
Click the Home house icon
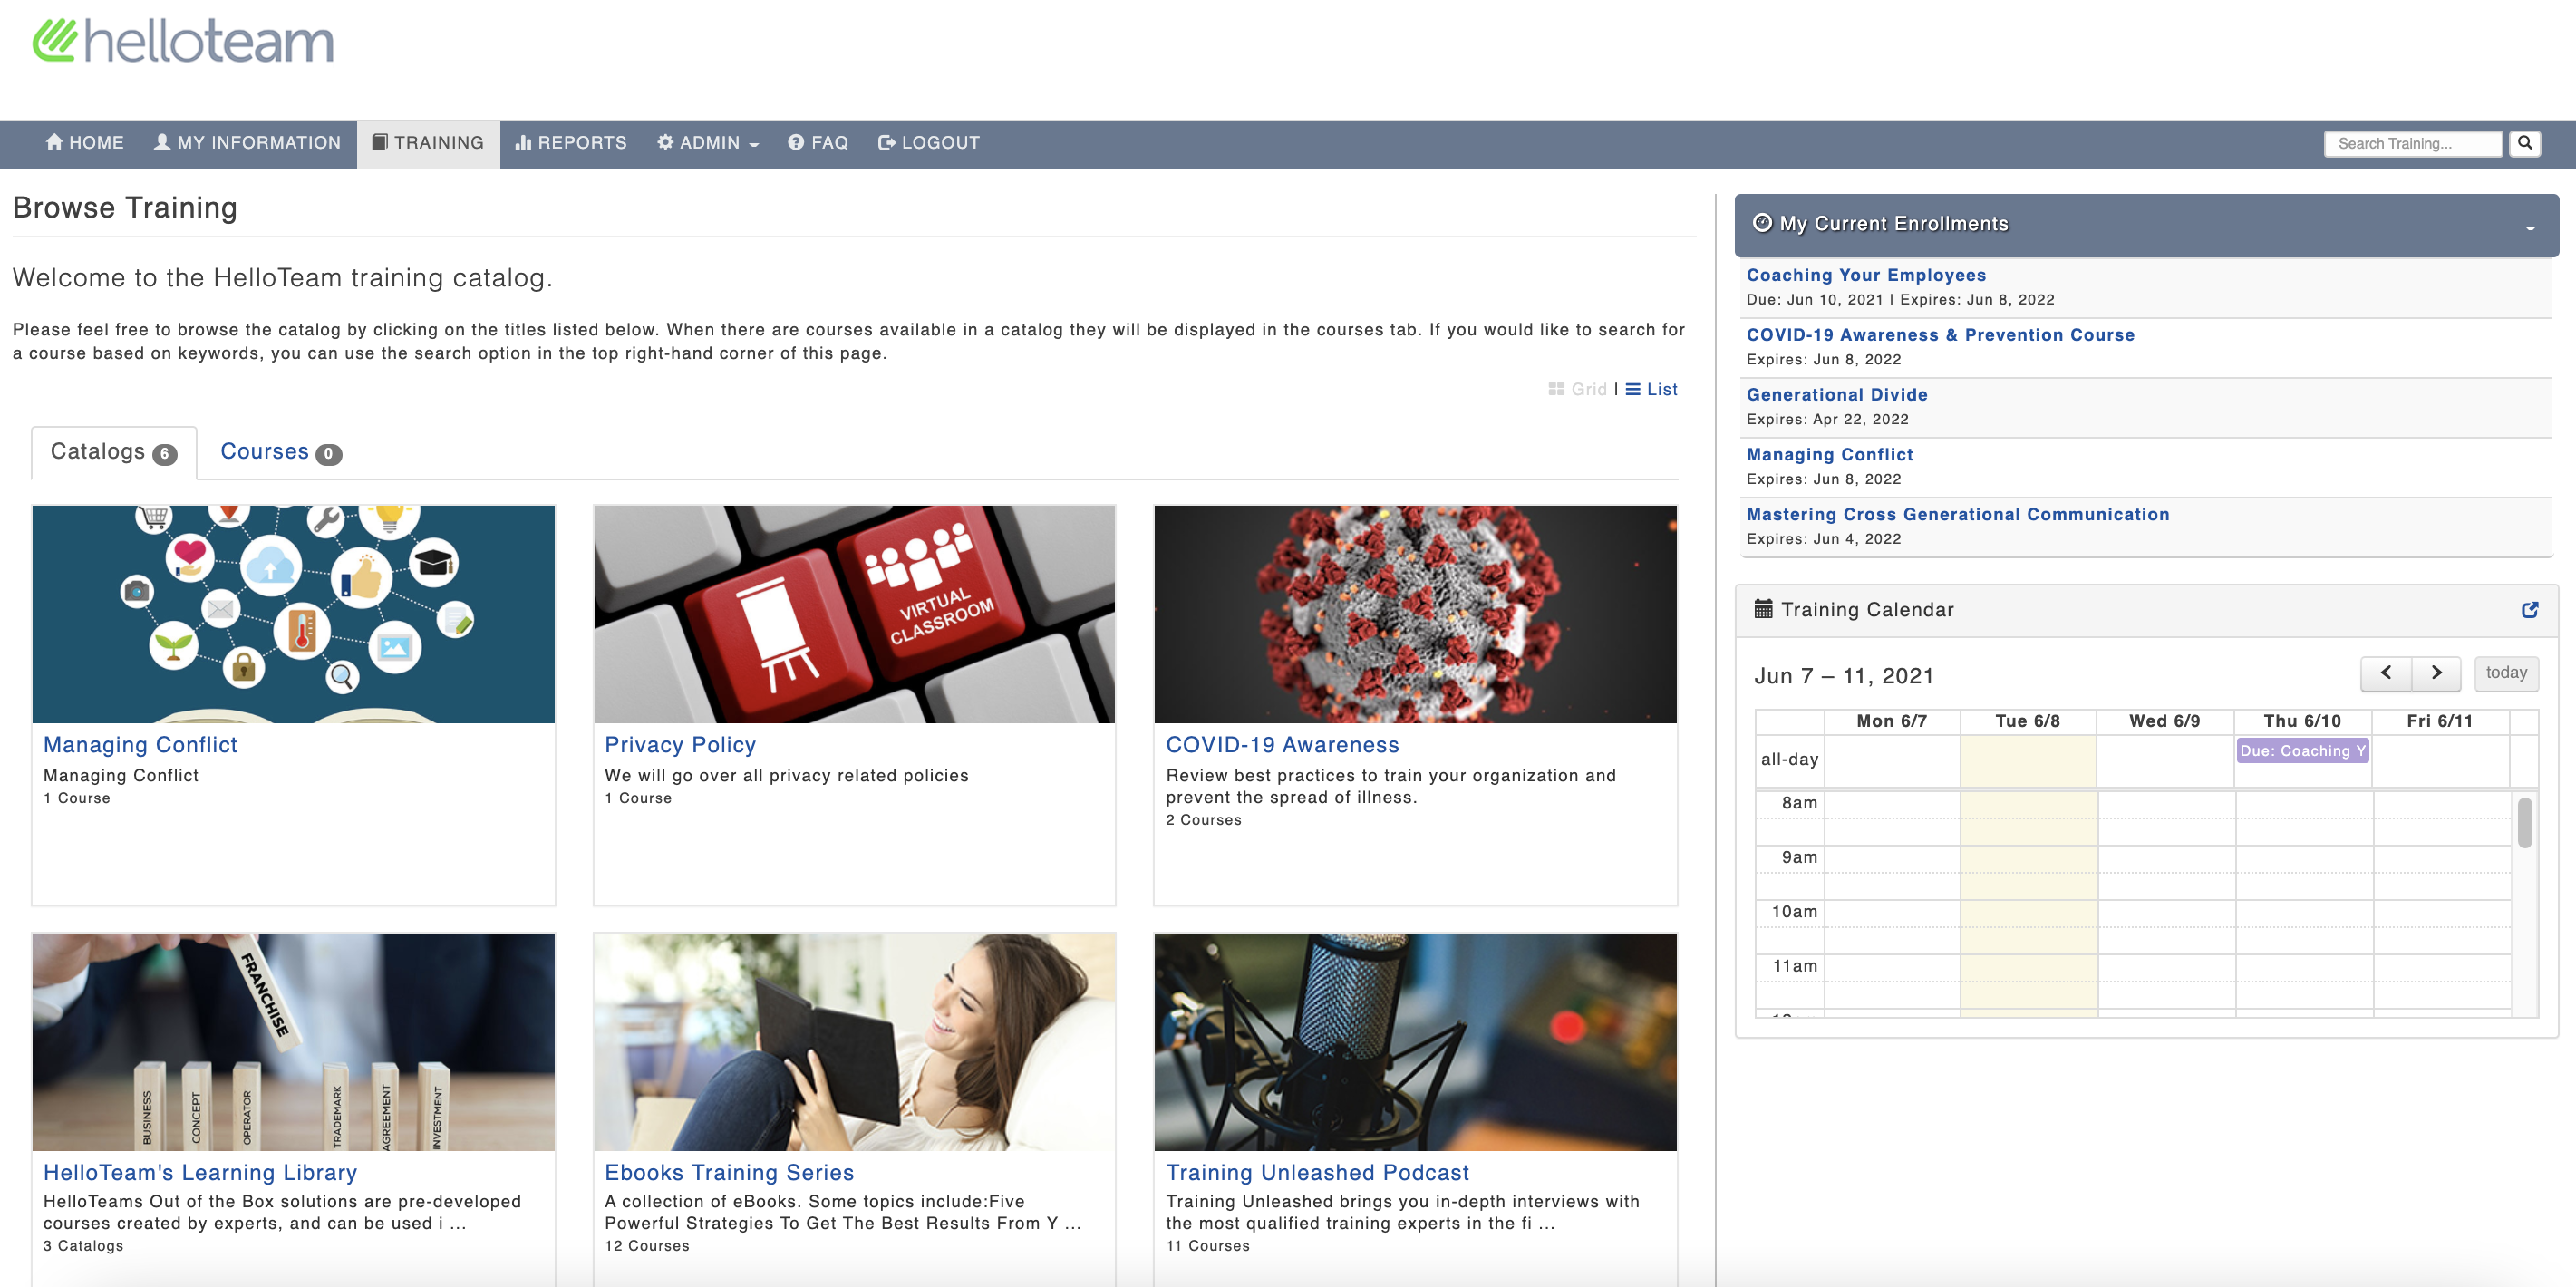click(x=54, y=143)
